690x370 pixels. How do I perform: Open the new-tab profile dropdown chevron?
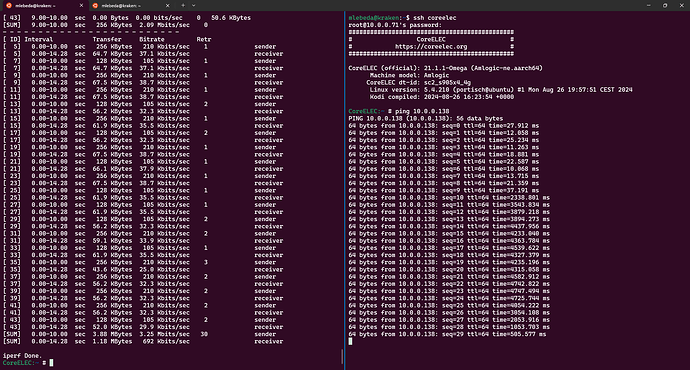tap(193, 5)
